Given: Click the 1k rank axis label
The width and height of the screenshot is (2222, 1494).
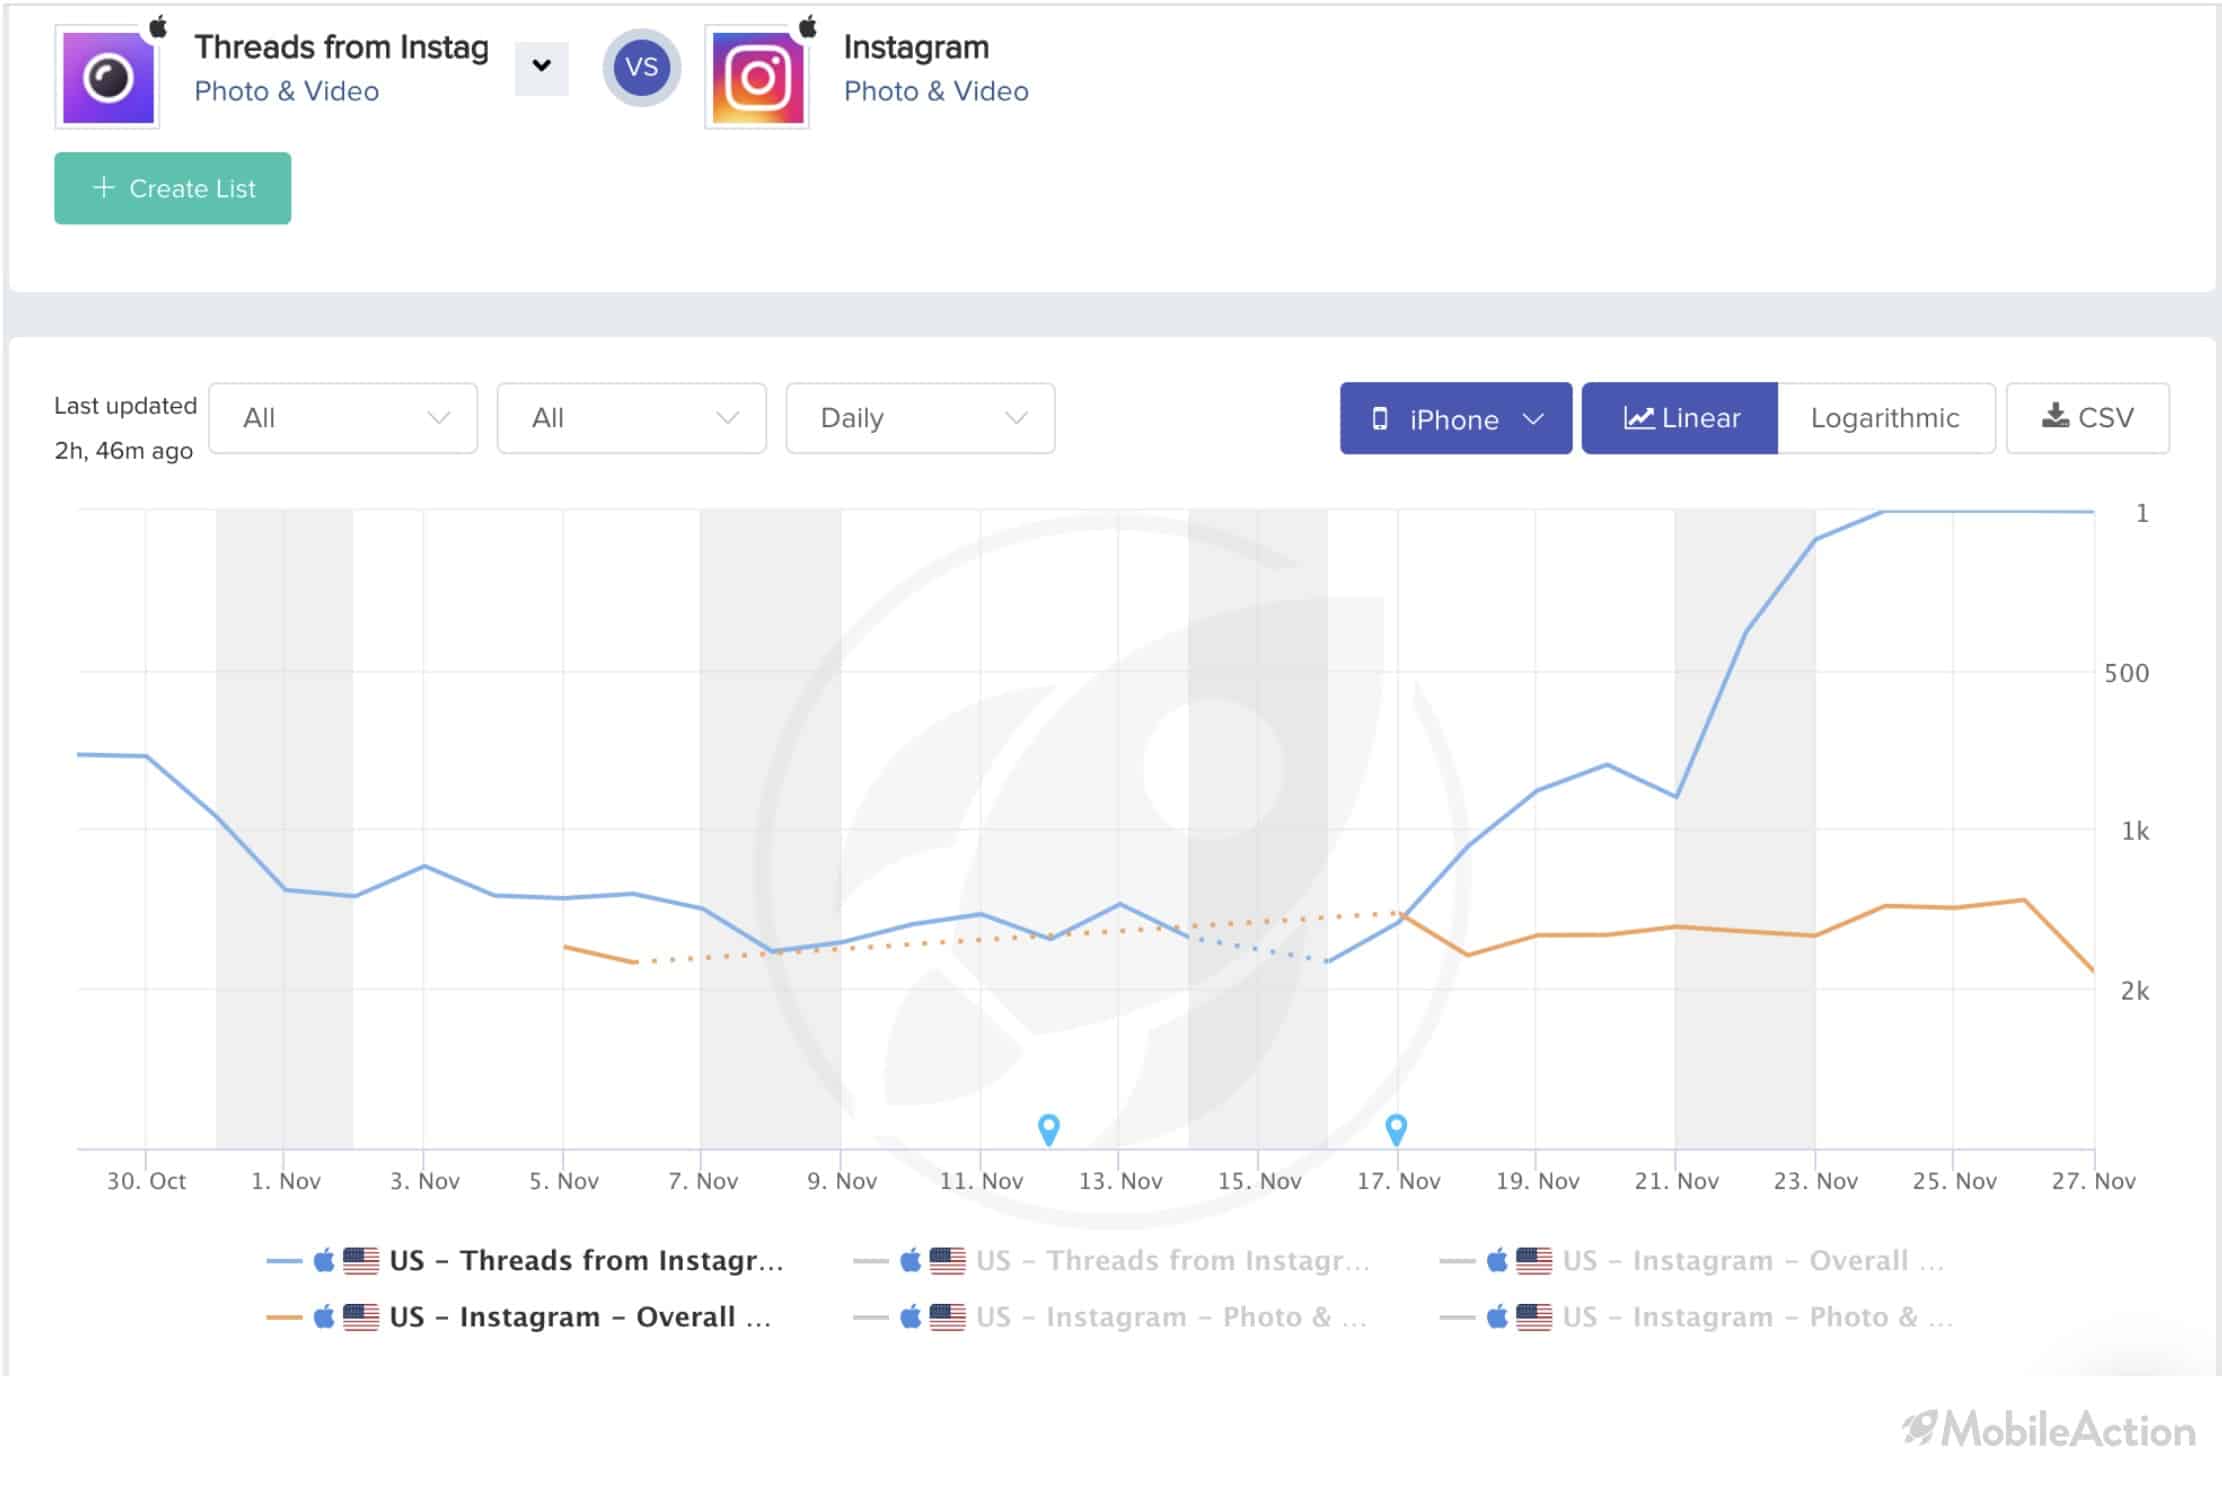Looking at the screenshot, I should [2135, 831].
